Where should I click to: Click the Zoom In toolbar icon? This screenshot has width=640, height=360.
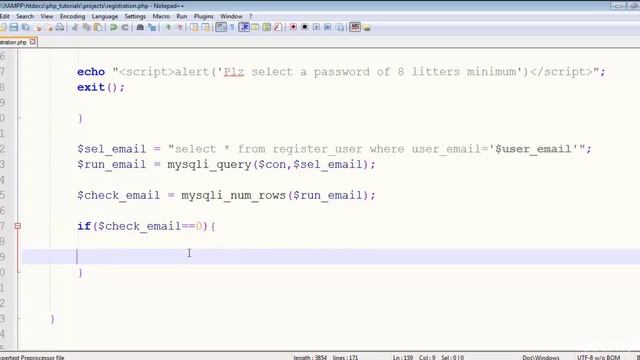pos(168,27)
